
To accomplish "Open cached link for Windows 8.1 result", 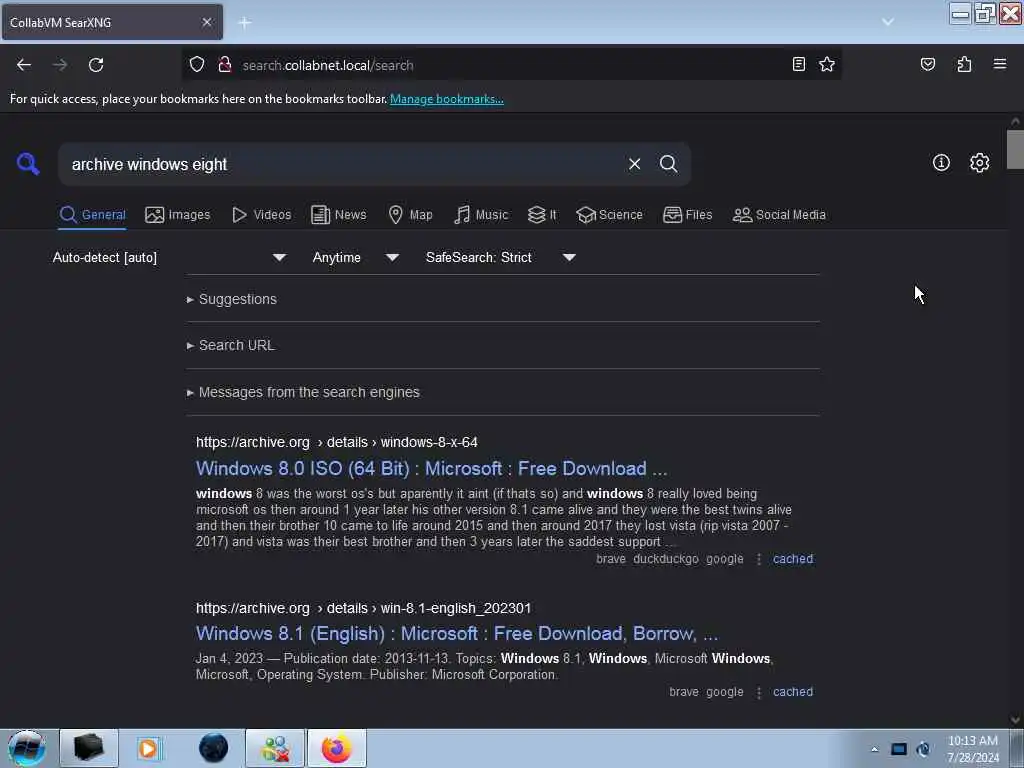I will pyautogui.click(x=793, y=692).
